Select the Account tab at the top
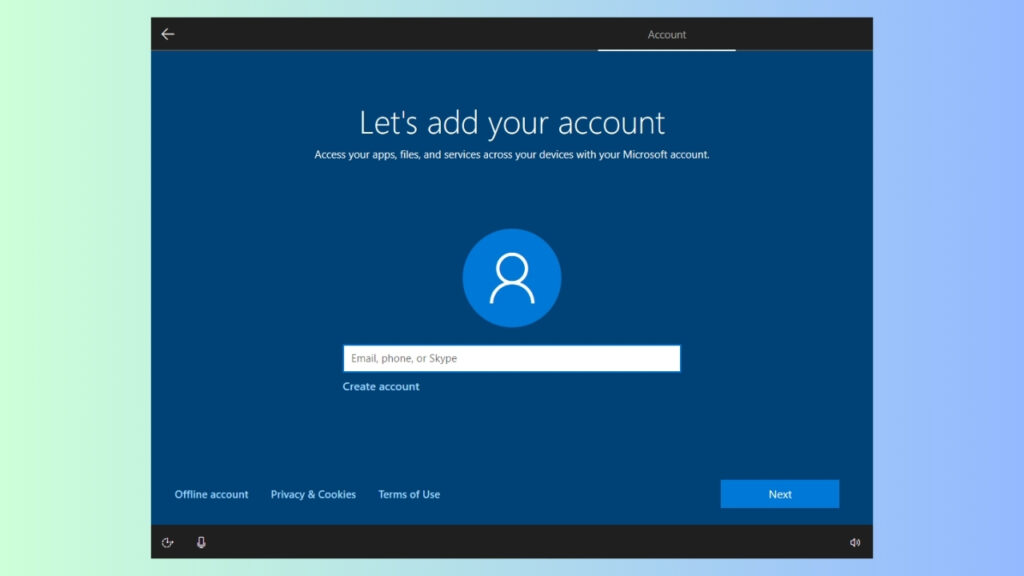Image resolution: width=1024 pixels, height=576 pixels. point(666,34)
